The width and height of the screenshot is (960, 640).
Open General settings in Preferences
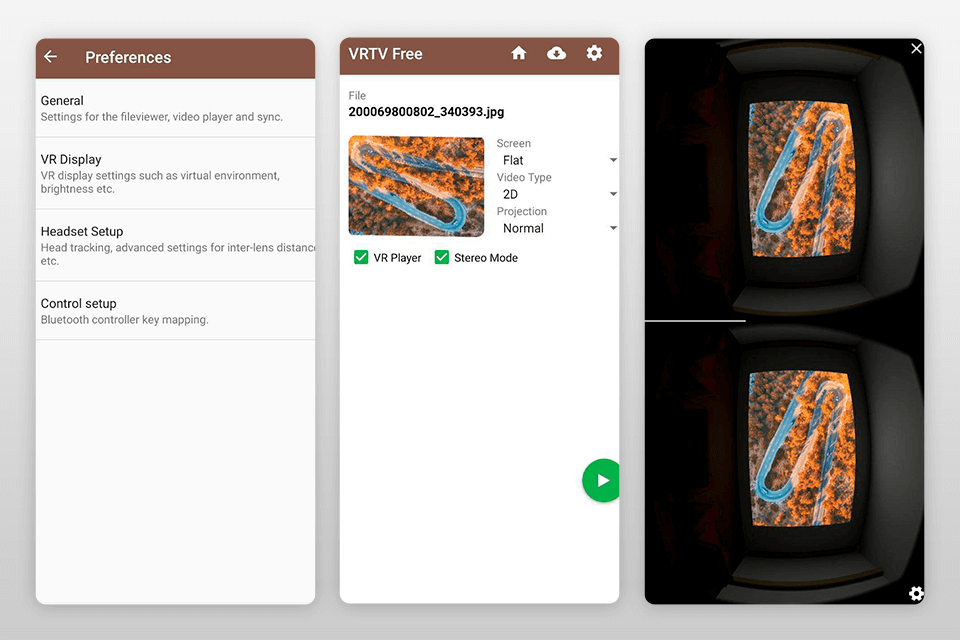pyautogui.click(x=175, y=107)
